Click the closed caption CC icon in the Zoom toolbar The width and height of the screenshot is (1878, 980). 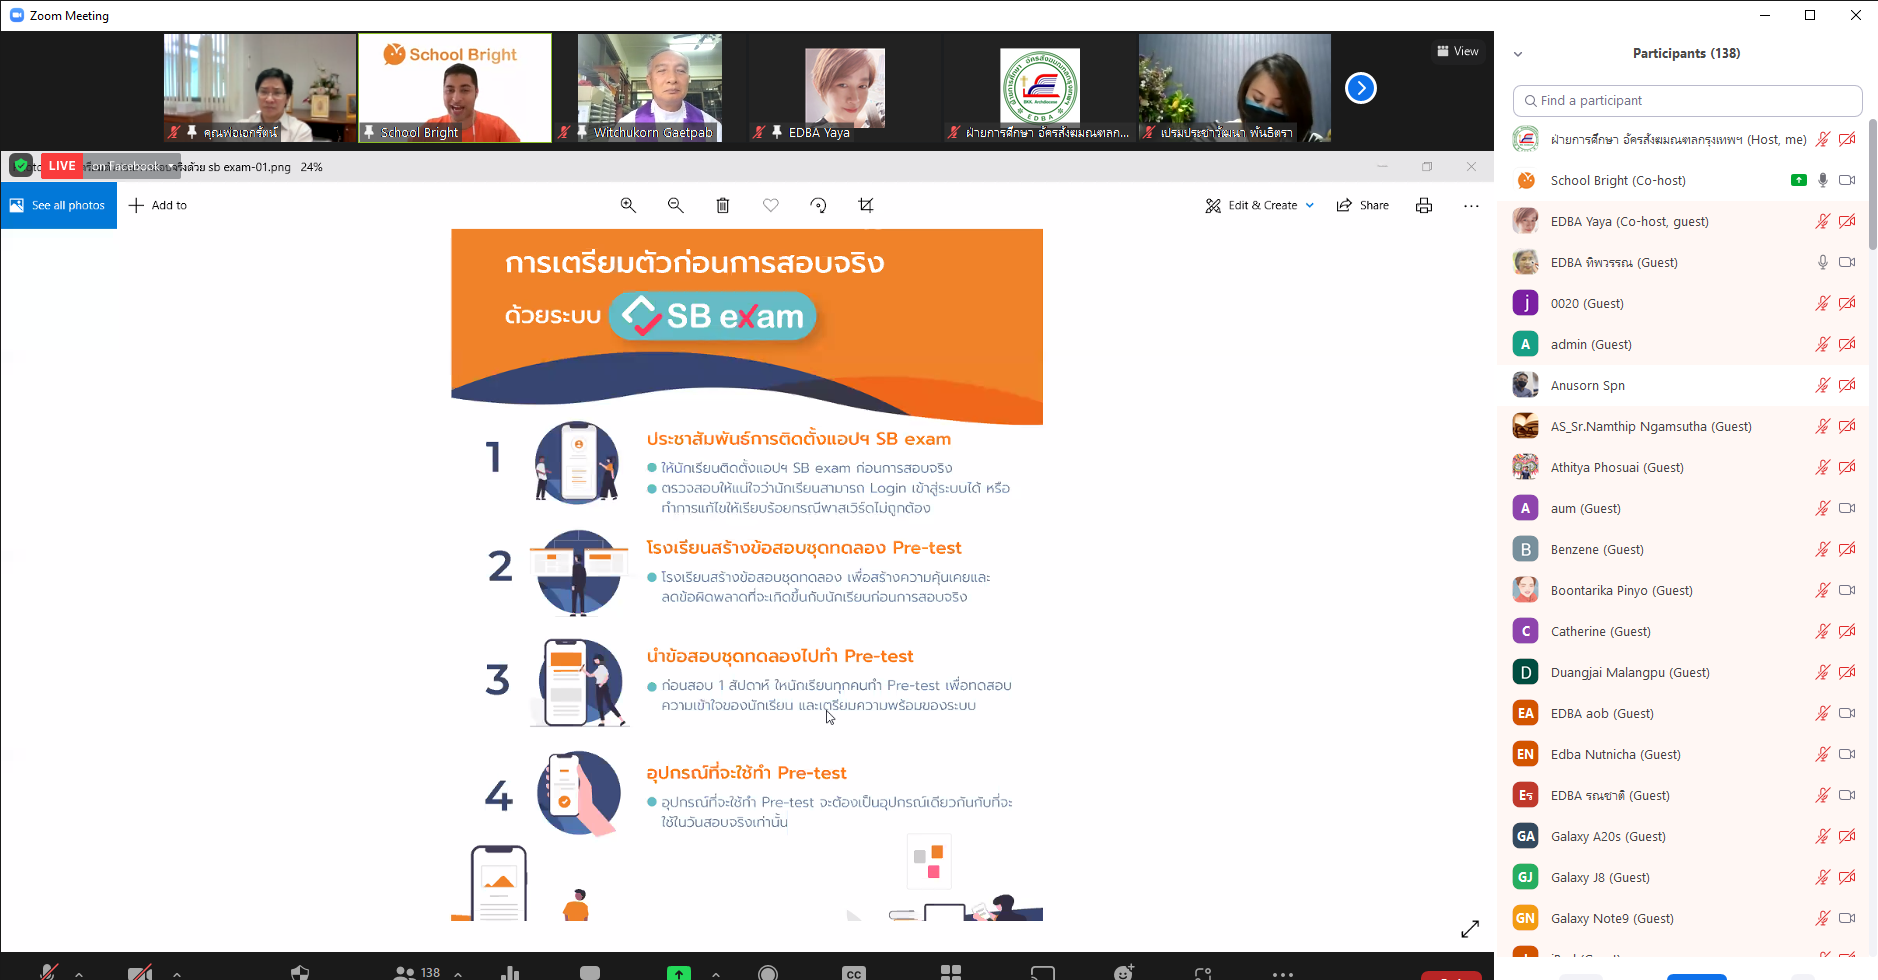(x=853, y=972)
